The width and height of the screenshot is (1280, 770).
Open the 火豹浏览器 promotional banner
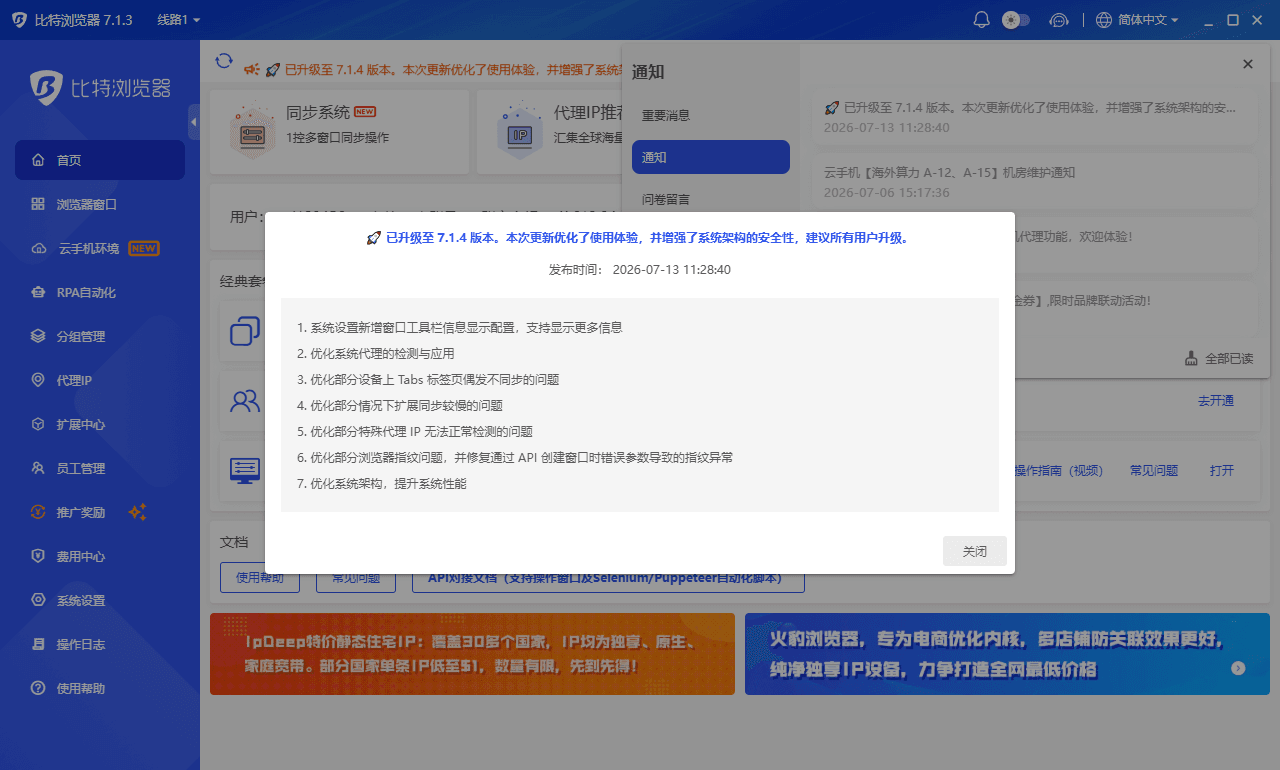1007,654
